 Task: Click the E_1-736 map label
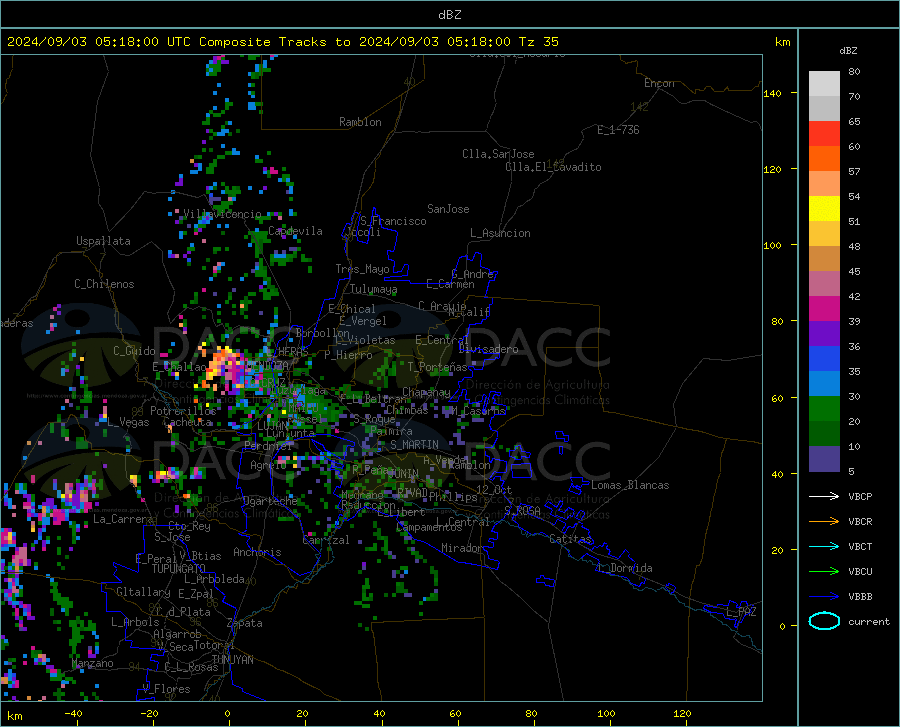point(618,130)
